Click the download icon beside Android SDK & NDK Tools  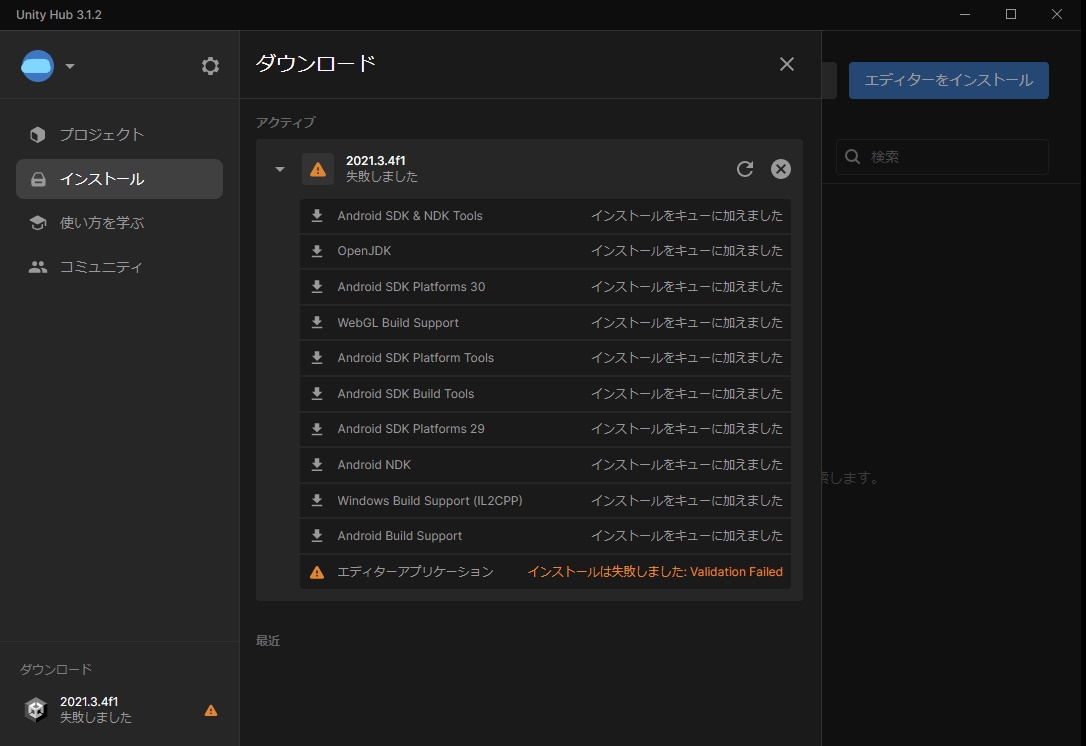[x=316, y=215]
